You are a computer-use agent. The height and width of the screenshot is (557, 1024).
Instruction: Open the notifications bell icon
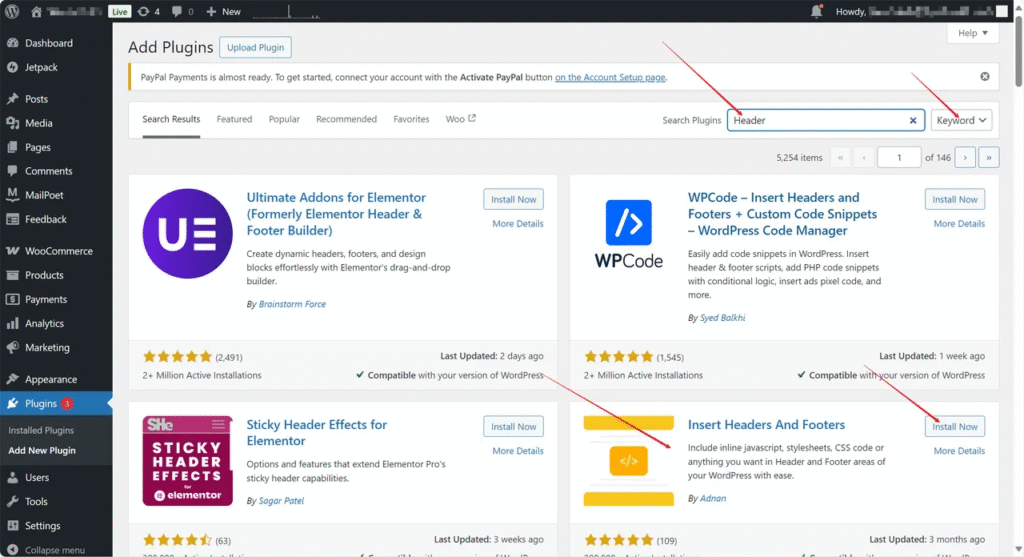[x=816, y=11]
